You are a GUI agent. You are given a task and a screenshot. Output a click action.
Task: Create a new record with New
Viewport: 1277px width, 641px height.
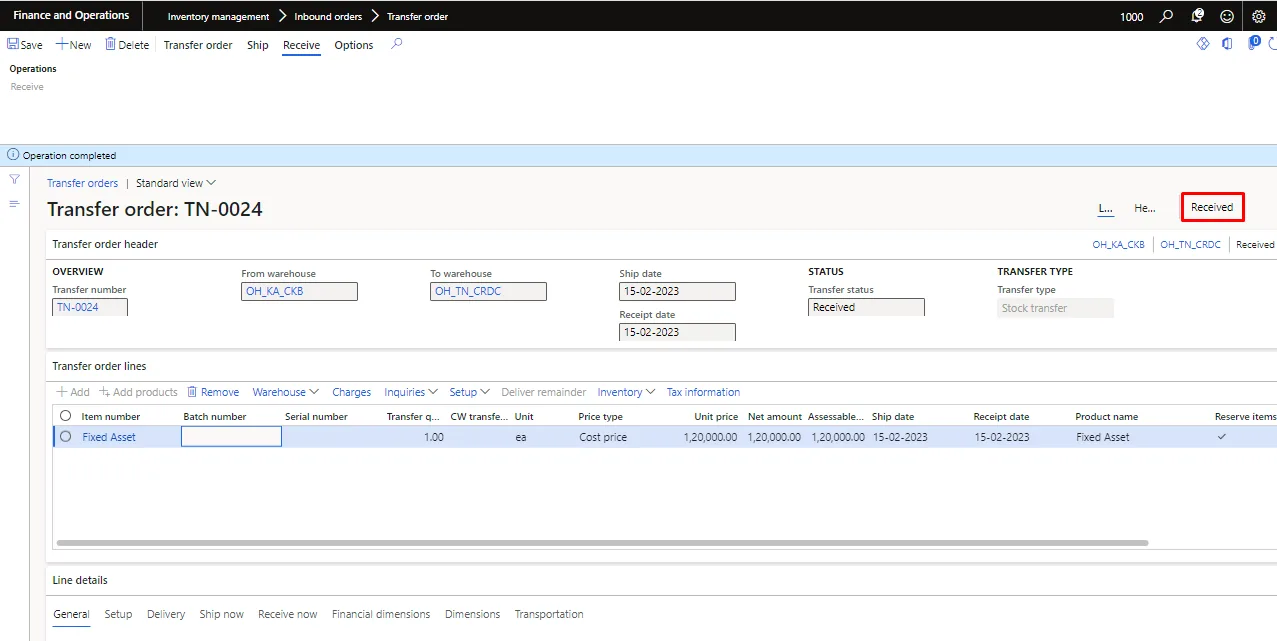(x=73, y=45)
